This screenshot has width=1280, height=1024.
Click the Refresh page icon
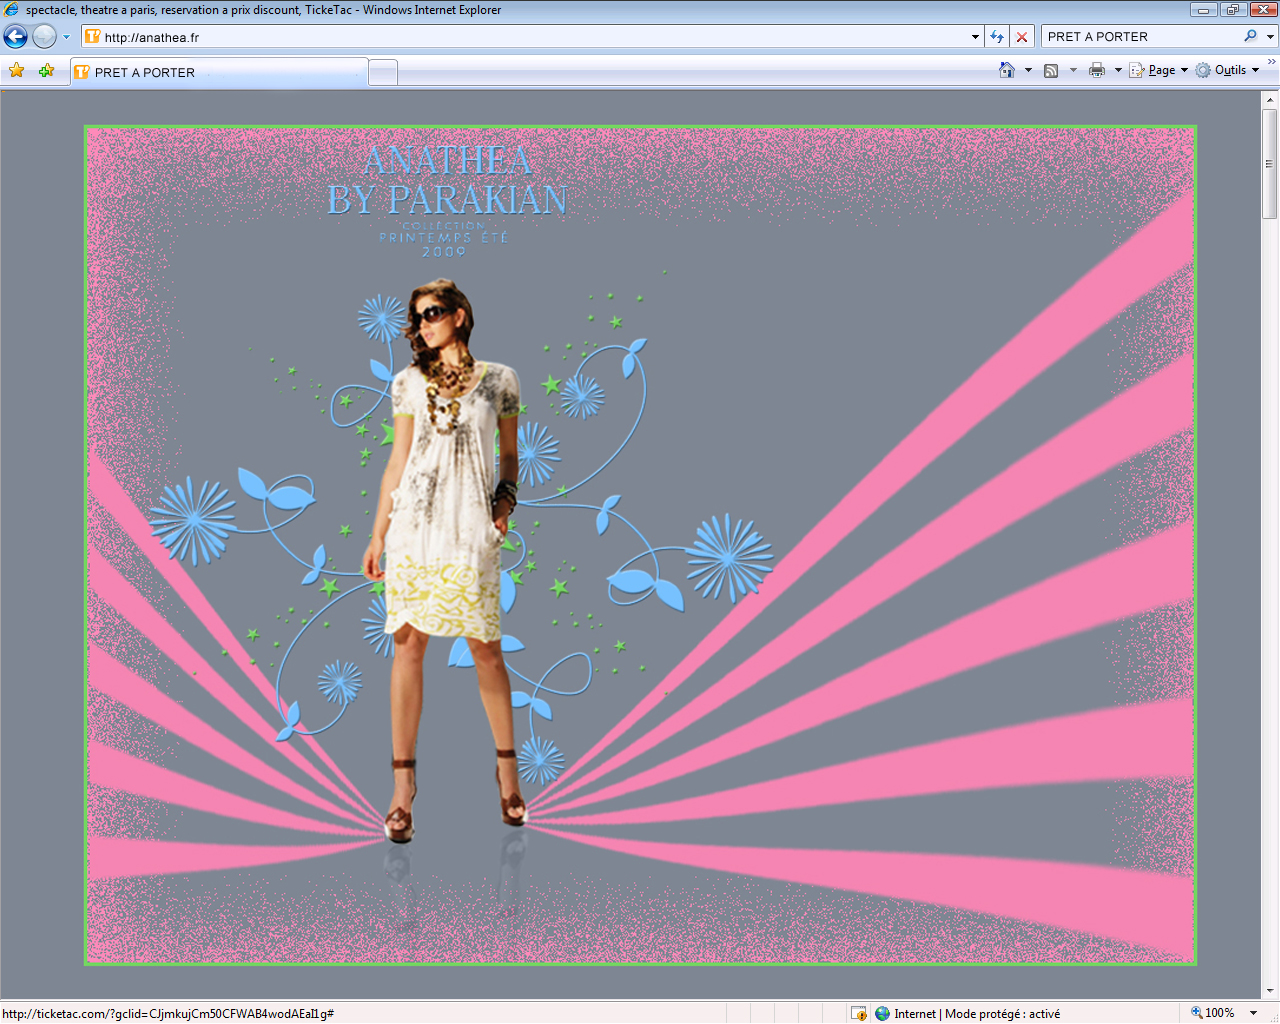pyautogui.click(x=997, y=37)
